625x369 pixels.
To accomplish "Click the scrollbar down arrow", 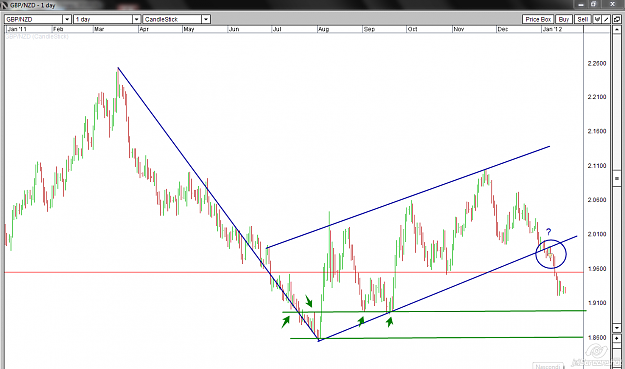I will tap(617, 328).
